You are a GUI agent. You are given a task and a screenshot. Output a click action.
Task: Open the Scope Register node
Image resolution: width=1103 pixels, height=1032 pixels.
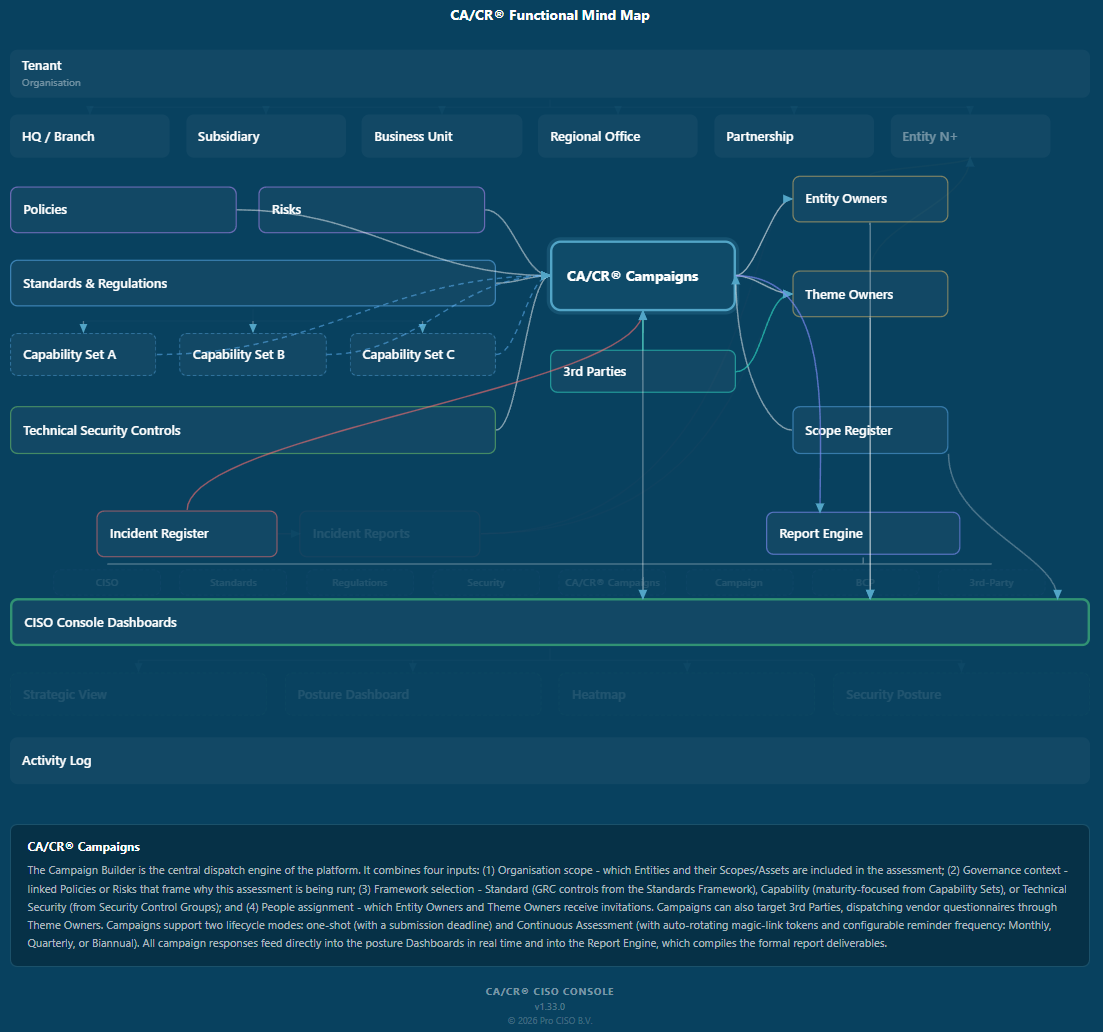[870, 430]
